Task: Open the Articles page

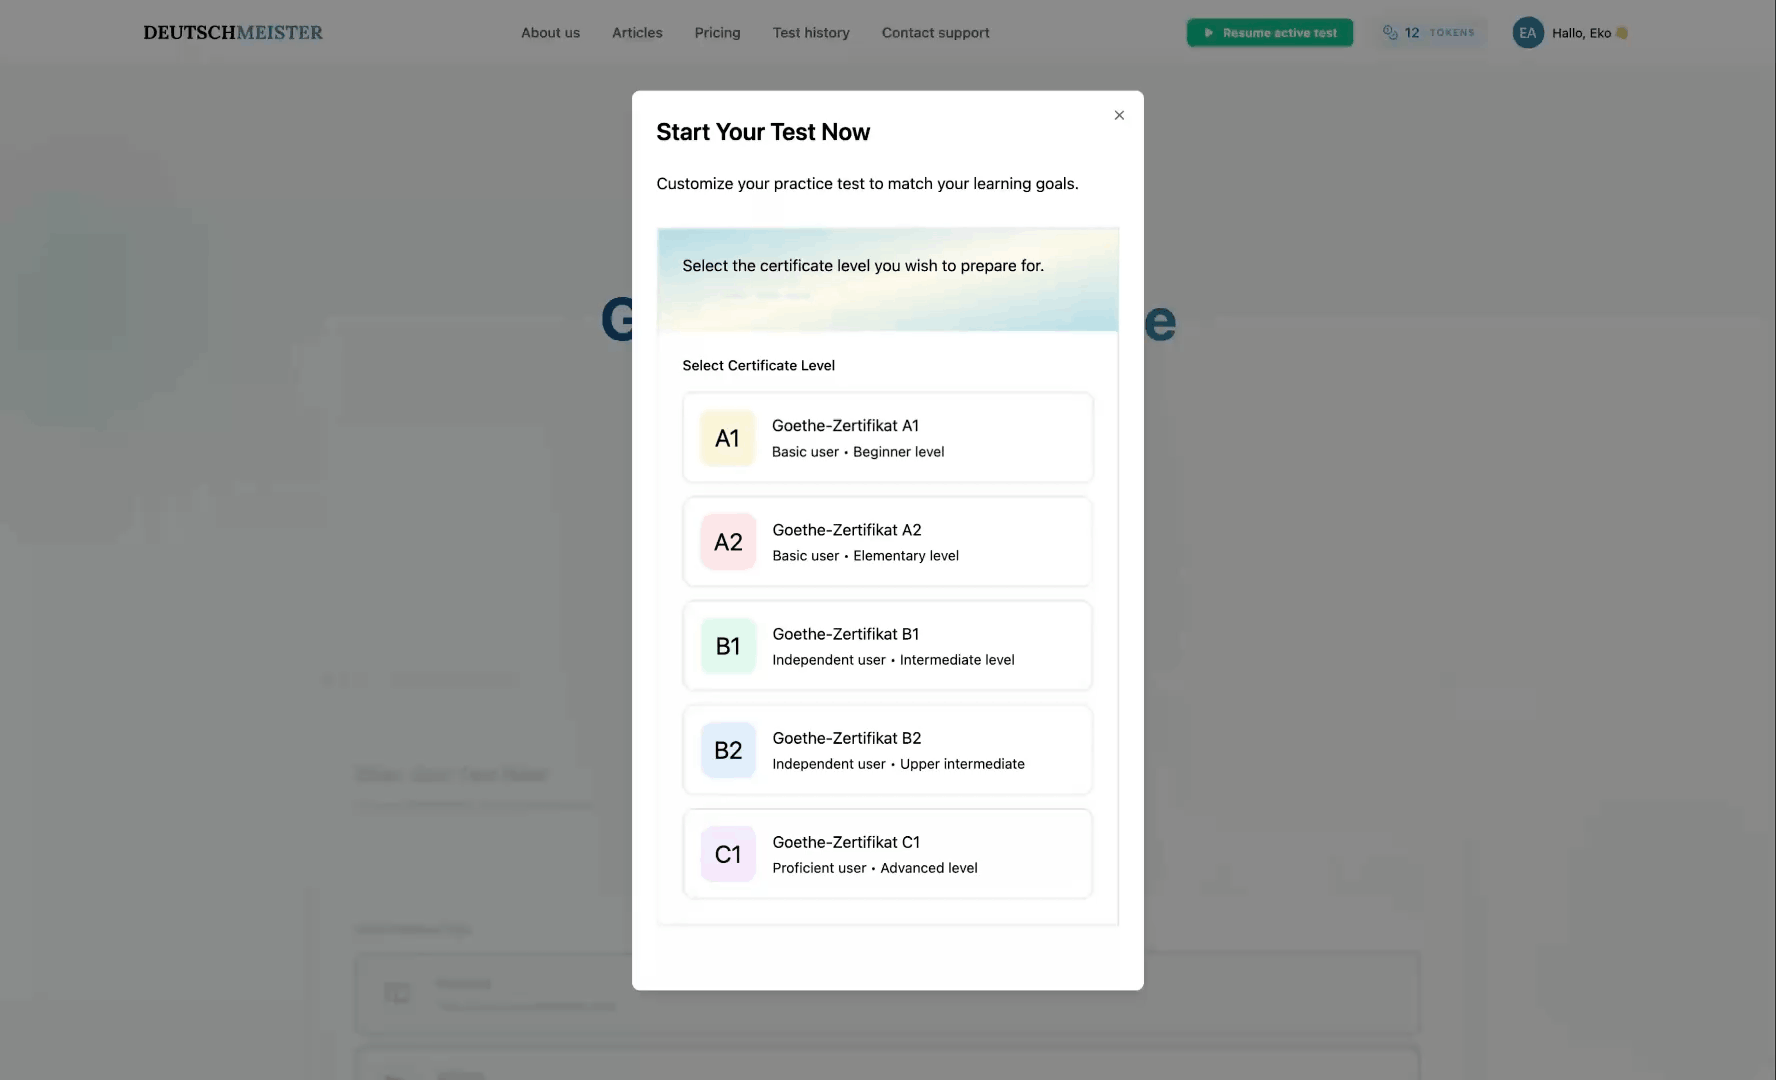Action: [x=637, y=33]
